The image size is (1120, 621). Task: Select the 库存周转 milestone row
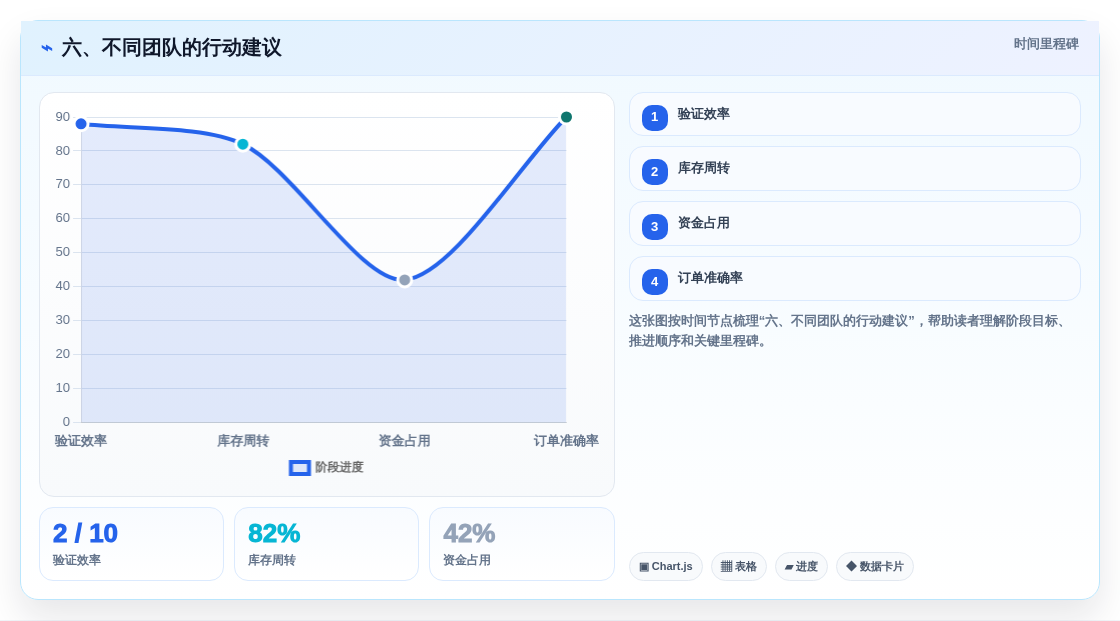[854, 169]
